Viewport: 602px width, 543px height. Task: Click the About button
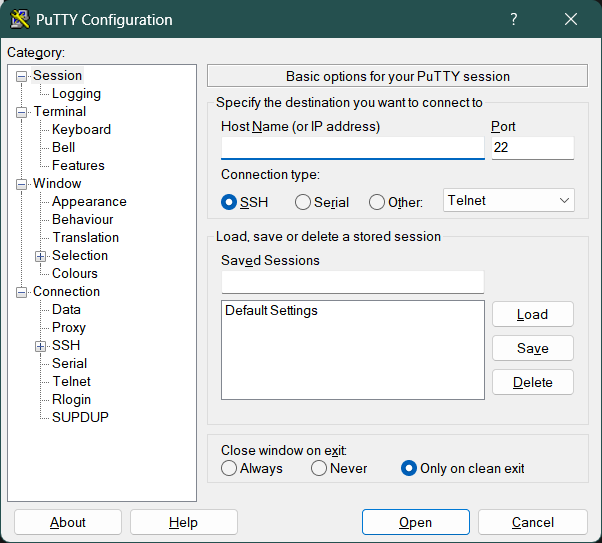click(x=68, y=522)
